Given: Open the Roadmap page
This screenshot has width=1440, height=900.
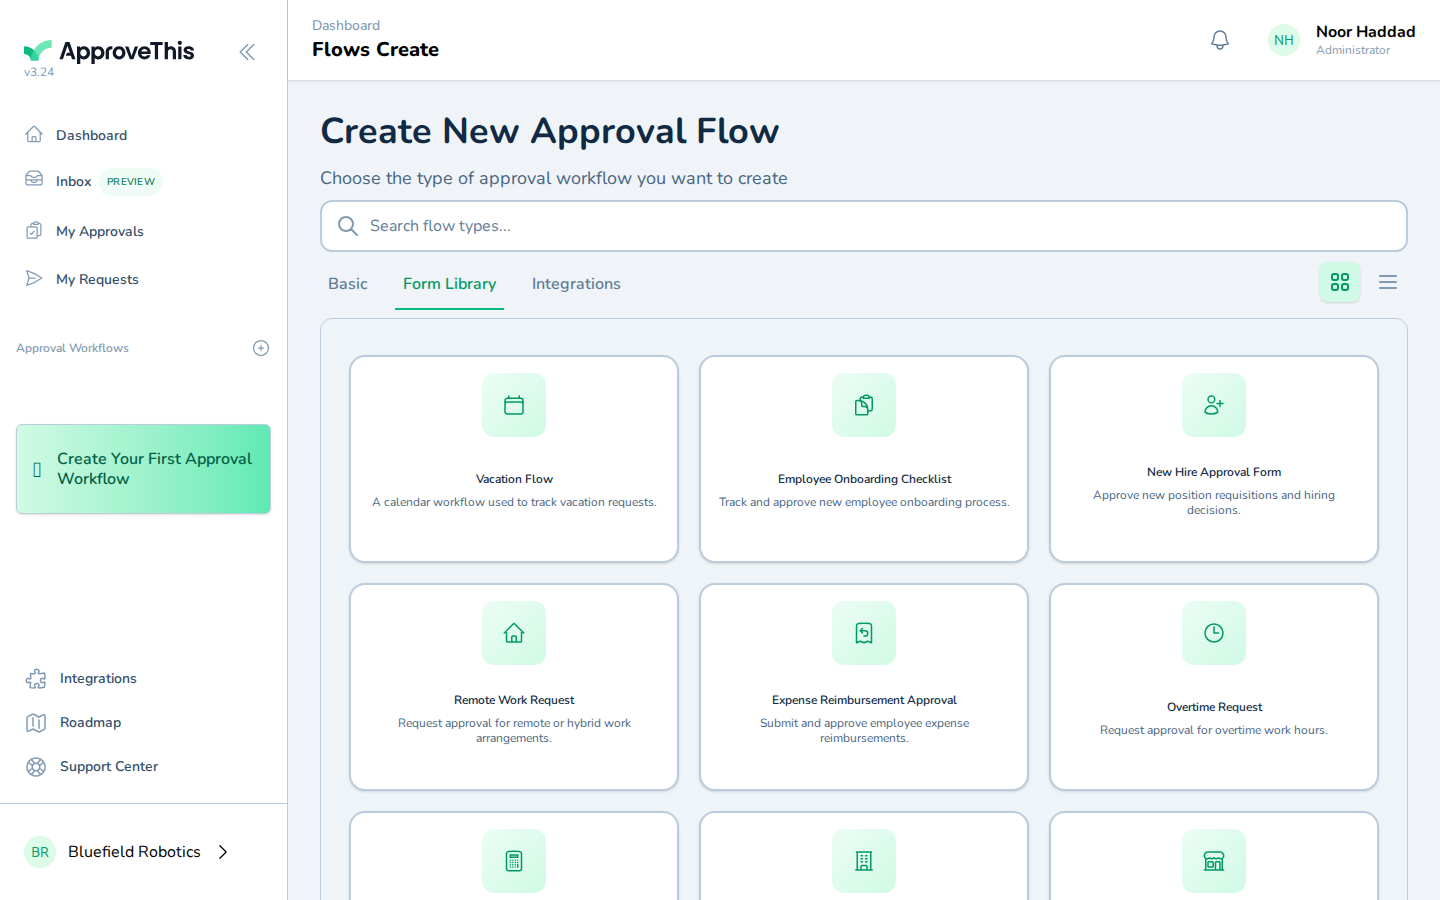Looking at the screenshot, I should [90, 722].
